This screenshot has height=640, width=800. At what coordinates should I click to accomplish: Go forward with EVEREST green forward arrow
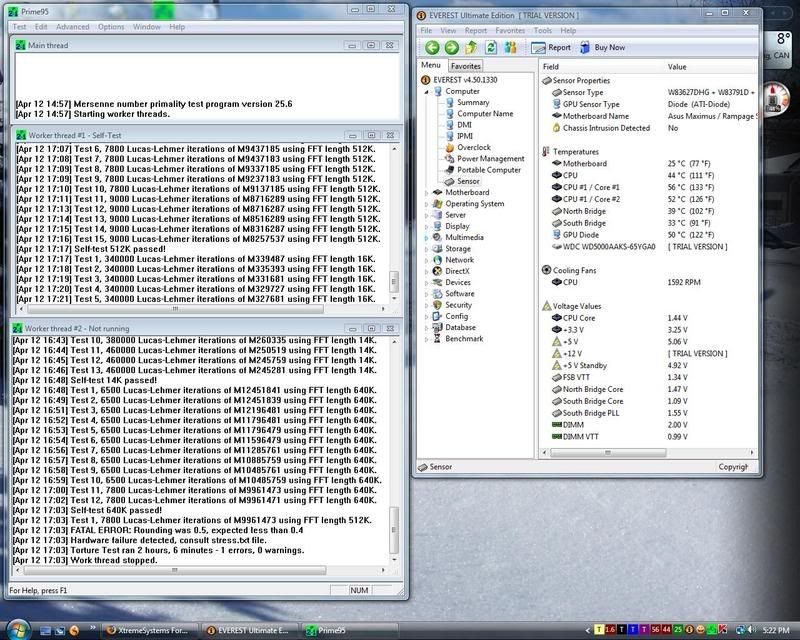(452, 47)
